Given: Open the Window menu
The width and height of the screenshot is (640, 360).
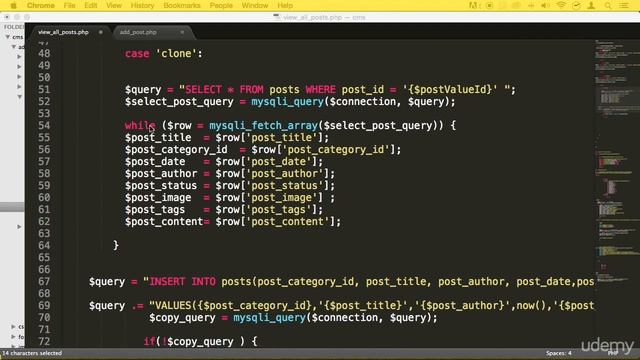Looking at the screenshot, I should point(255,5).
